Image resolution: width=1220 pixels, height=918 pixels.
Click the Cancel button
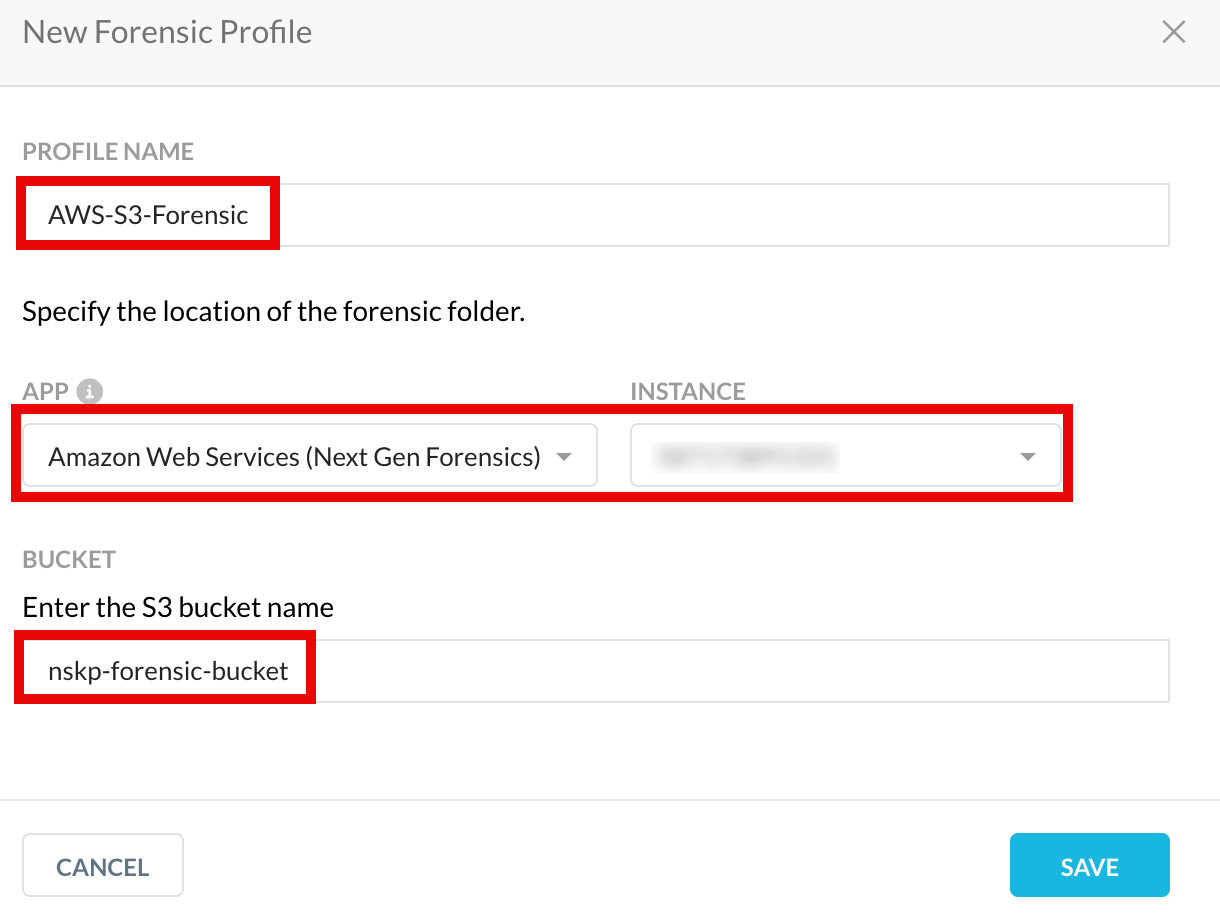click(x=103, y=866)
